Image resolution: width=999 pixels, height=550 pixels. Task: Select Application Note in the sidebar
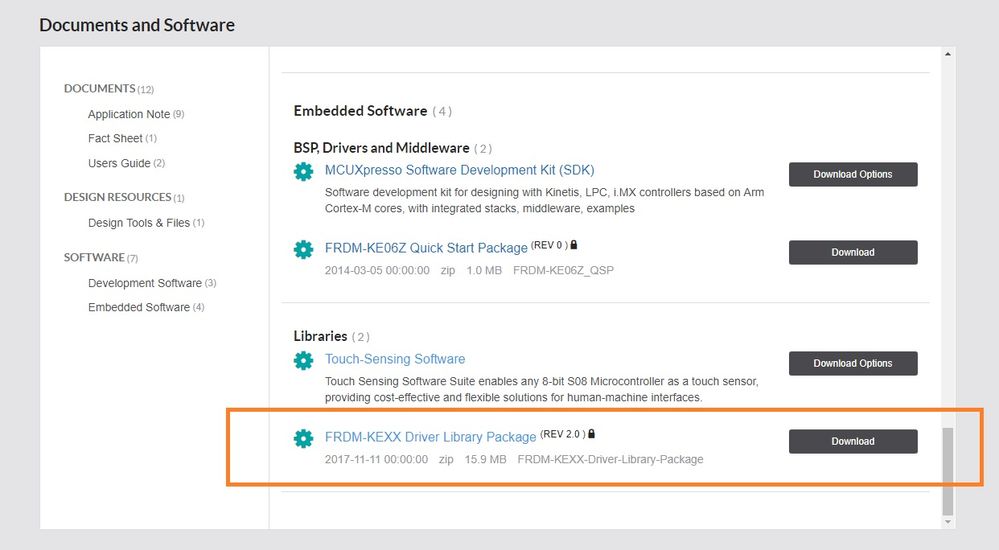tap(129, 114)
